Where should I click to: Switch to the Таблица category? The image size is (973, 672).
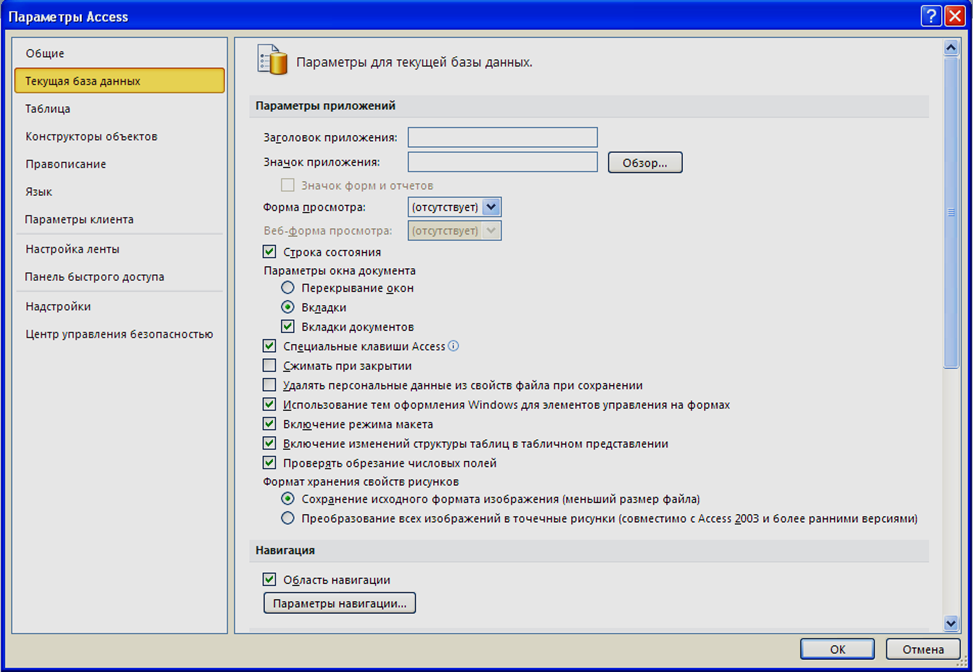click(x=119, y=109)
